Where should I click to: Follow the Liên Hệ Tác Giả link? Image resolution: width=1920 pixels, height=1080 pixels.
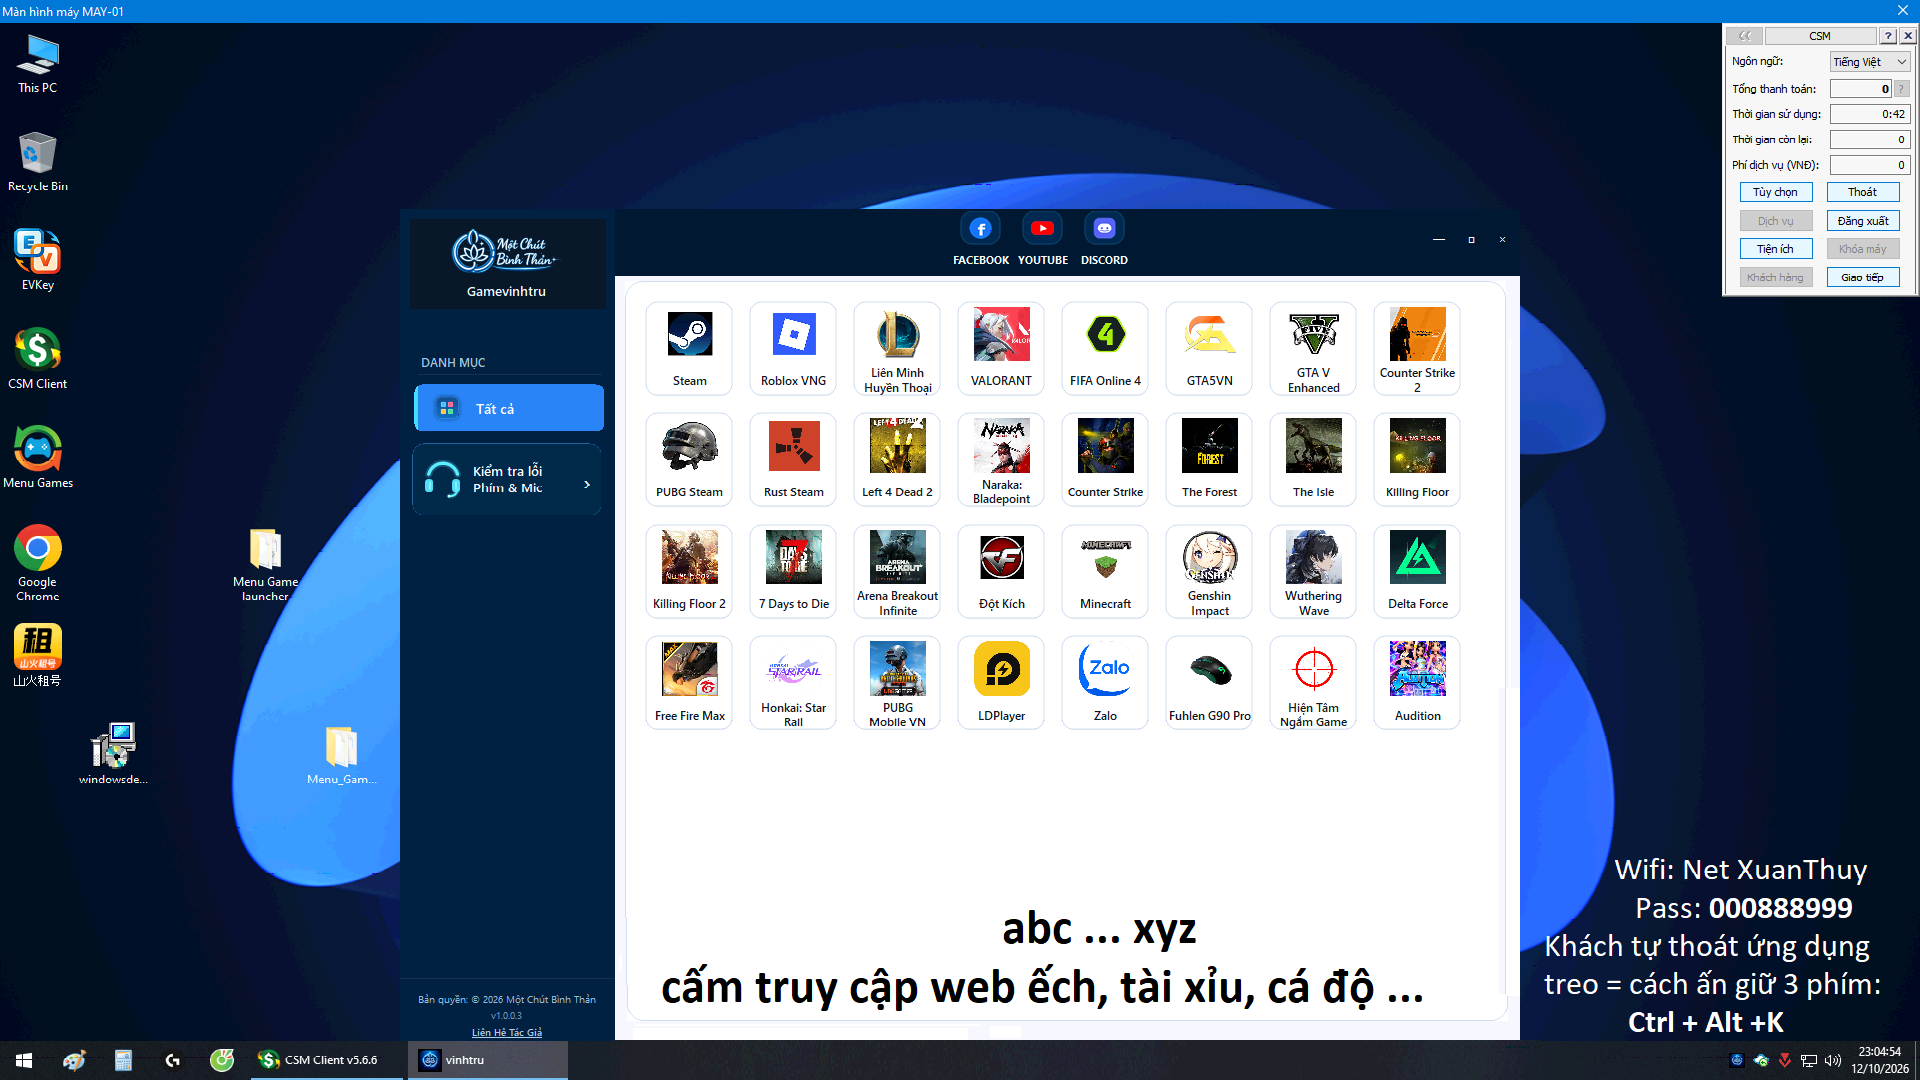click(x=507, y=1033)
